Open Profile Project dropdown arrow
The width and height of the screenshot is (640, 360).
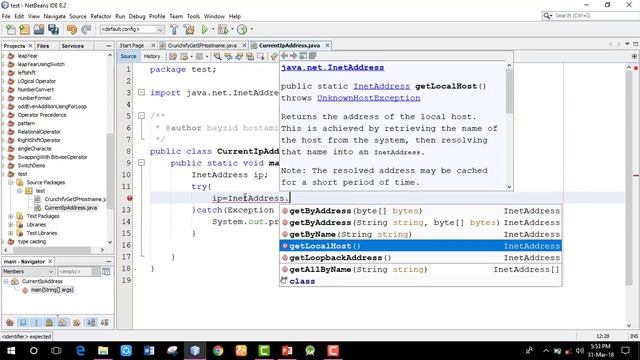pyautogui.click(x=251, y=29)
